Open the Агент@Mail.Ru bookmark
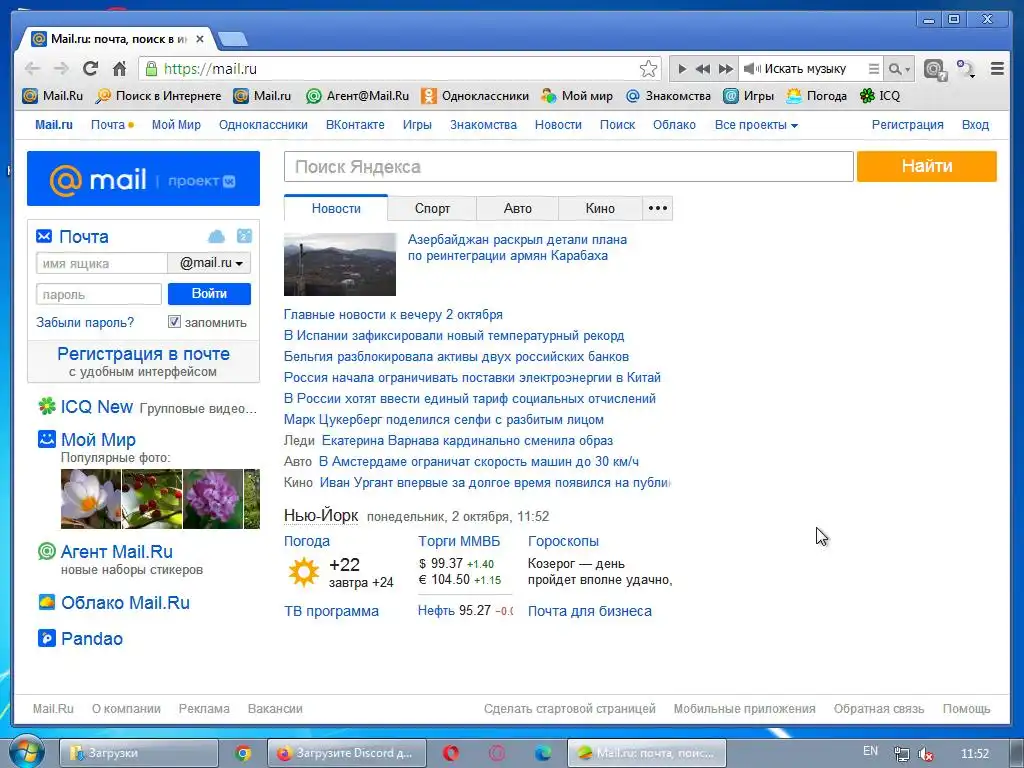This screenshot has height=768, width=1024. point(357,96)
